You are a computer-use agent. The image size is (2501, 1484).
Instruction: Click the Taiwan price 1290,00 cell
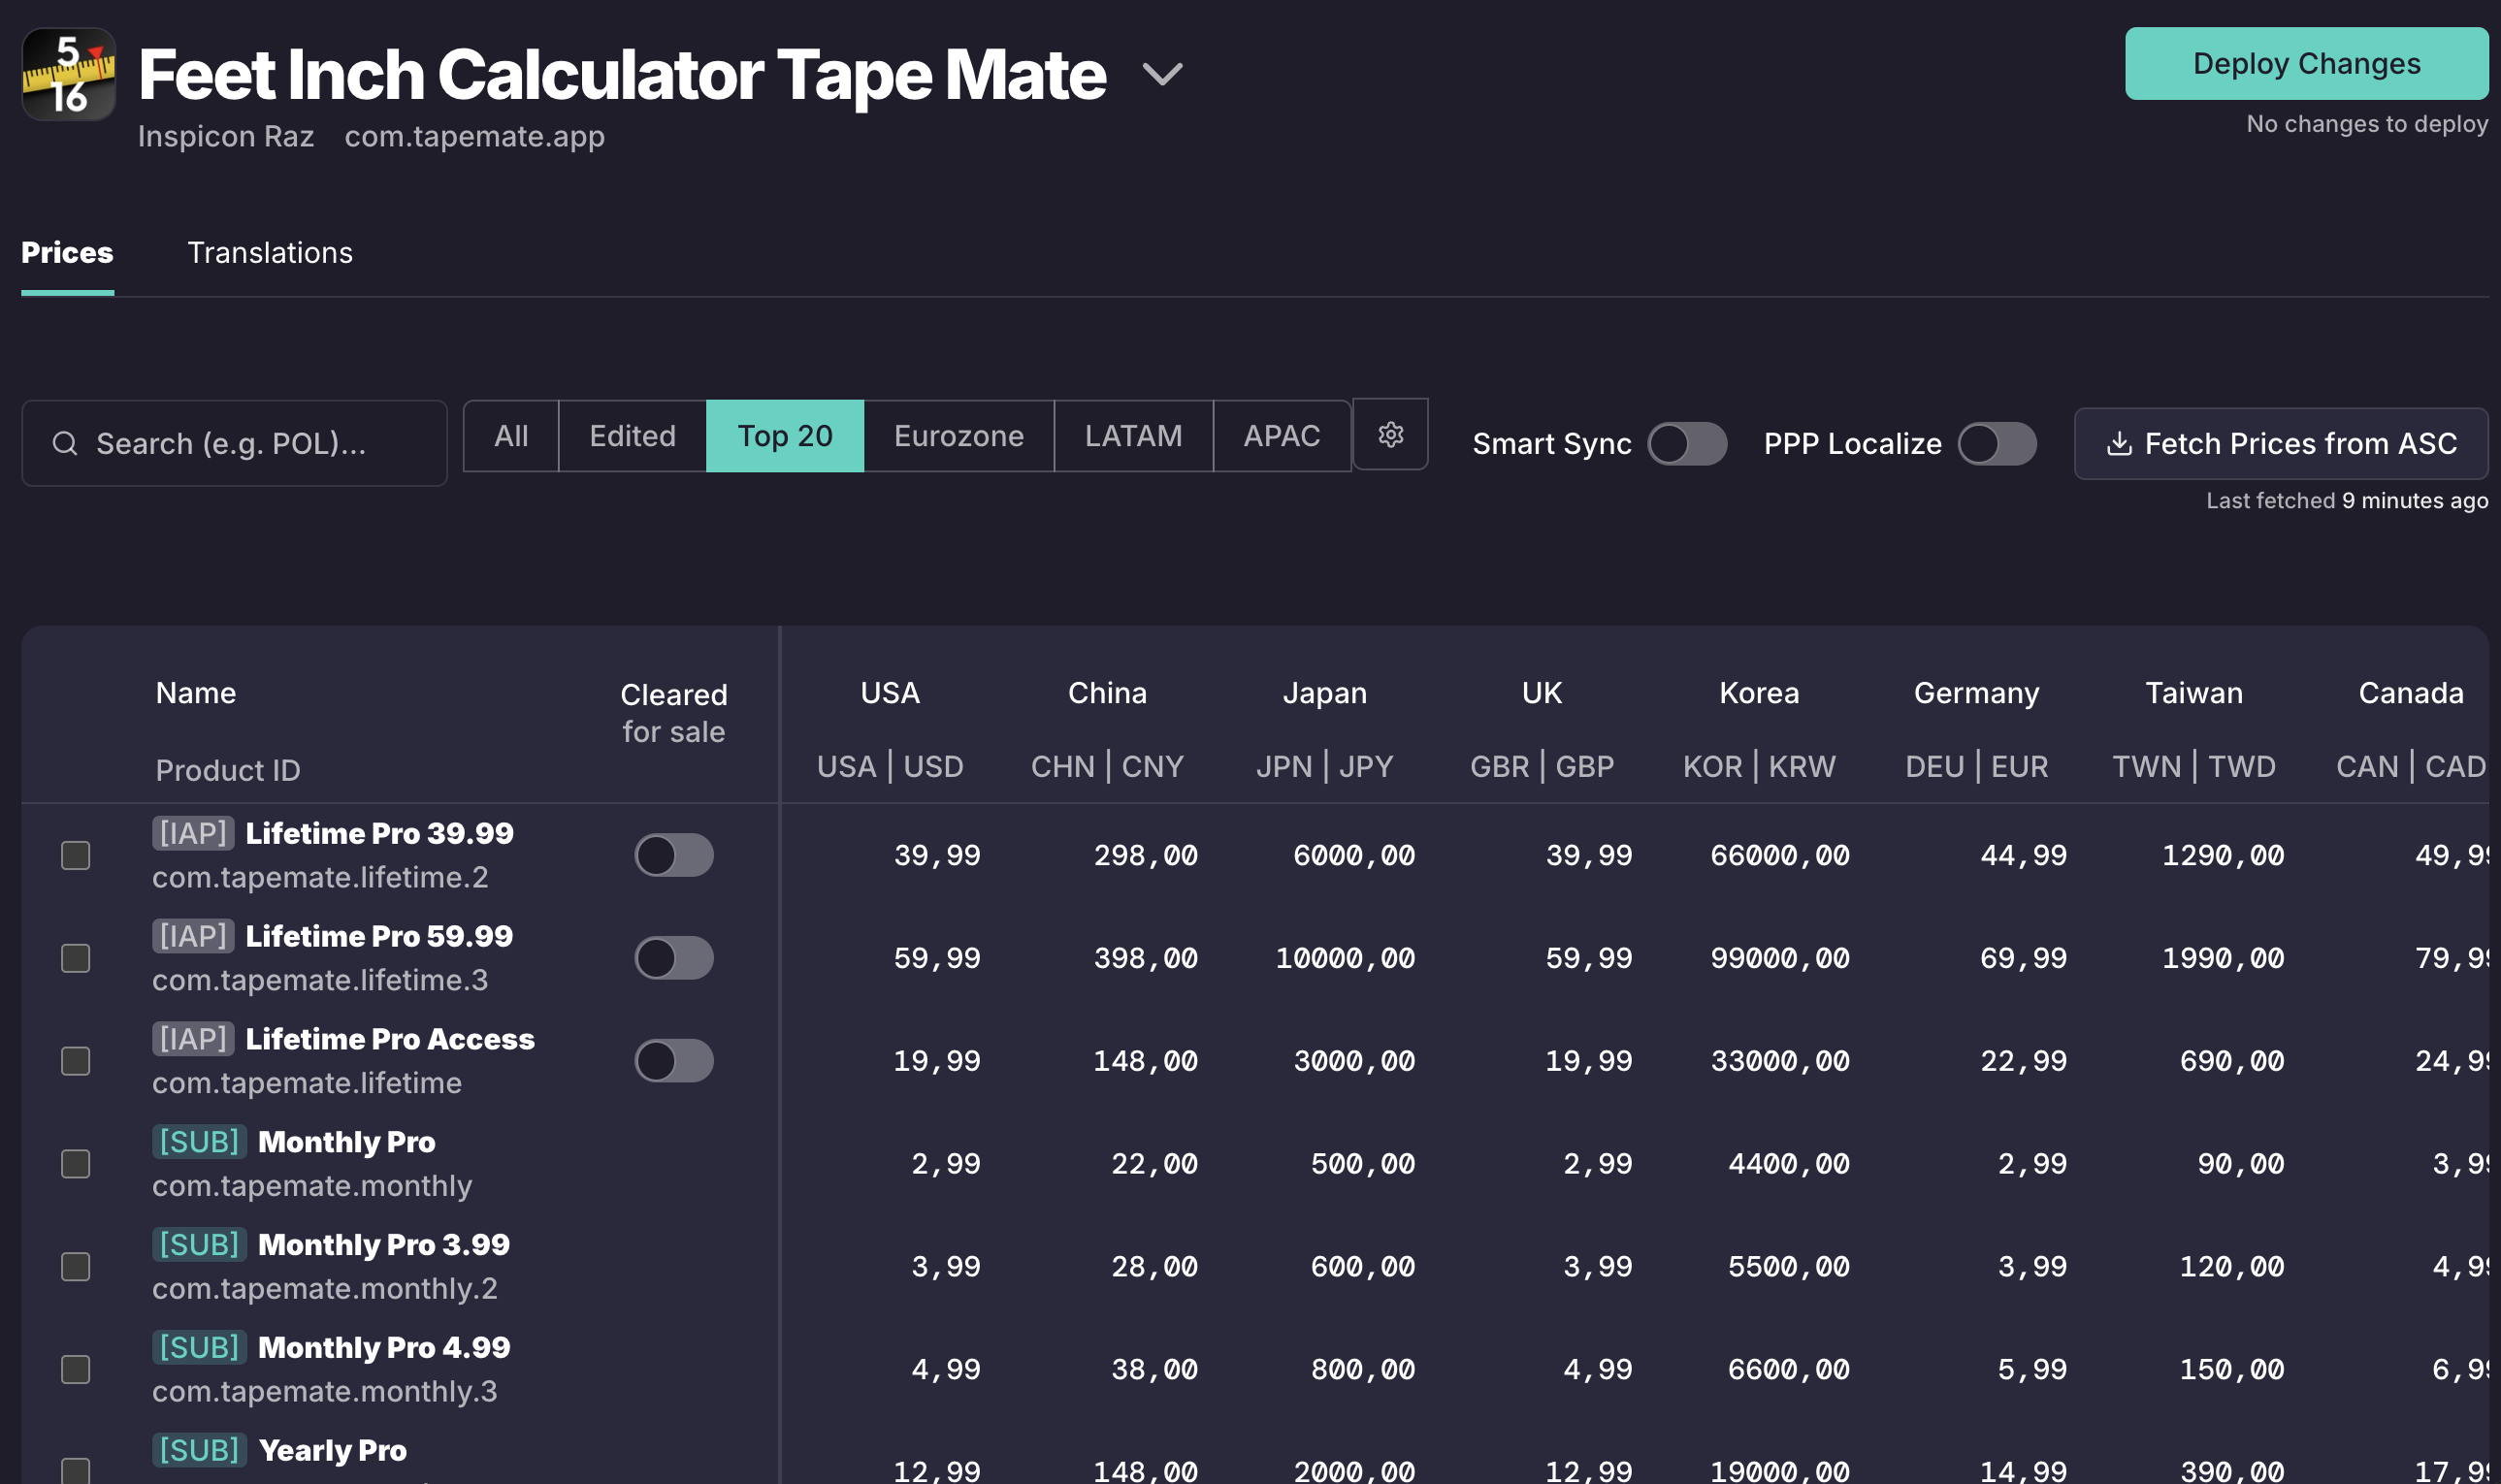(2223, 855)
